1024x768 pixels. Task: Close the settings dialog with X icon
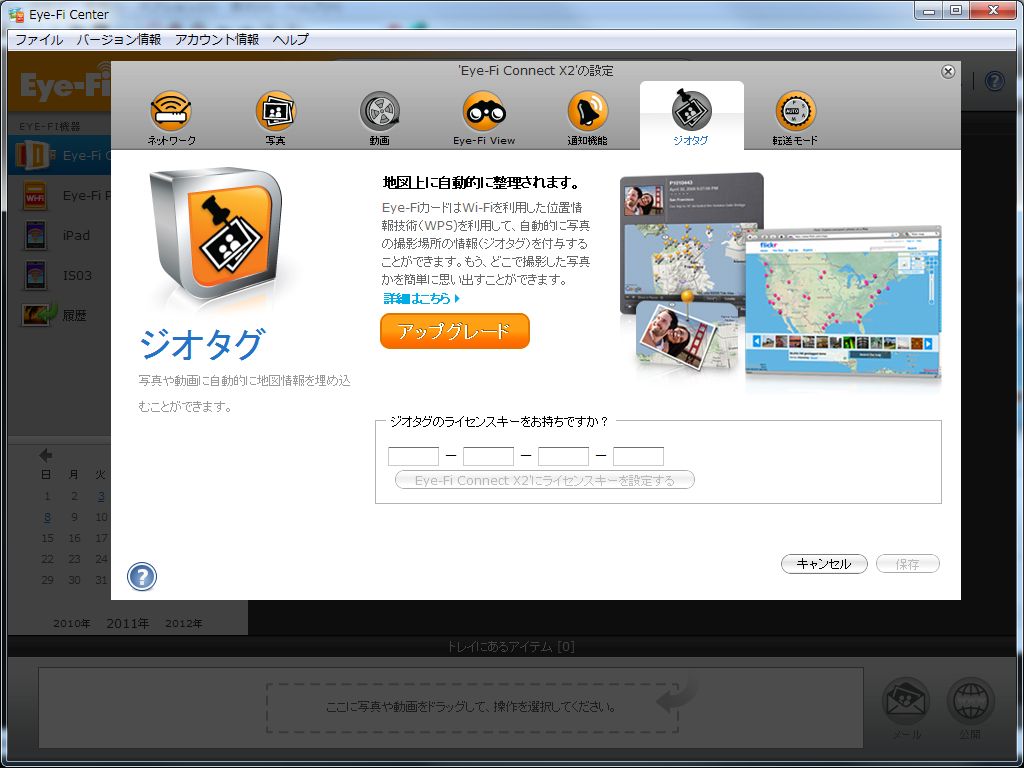click(948, 72)
